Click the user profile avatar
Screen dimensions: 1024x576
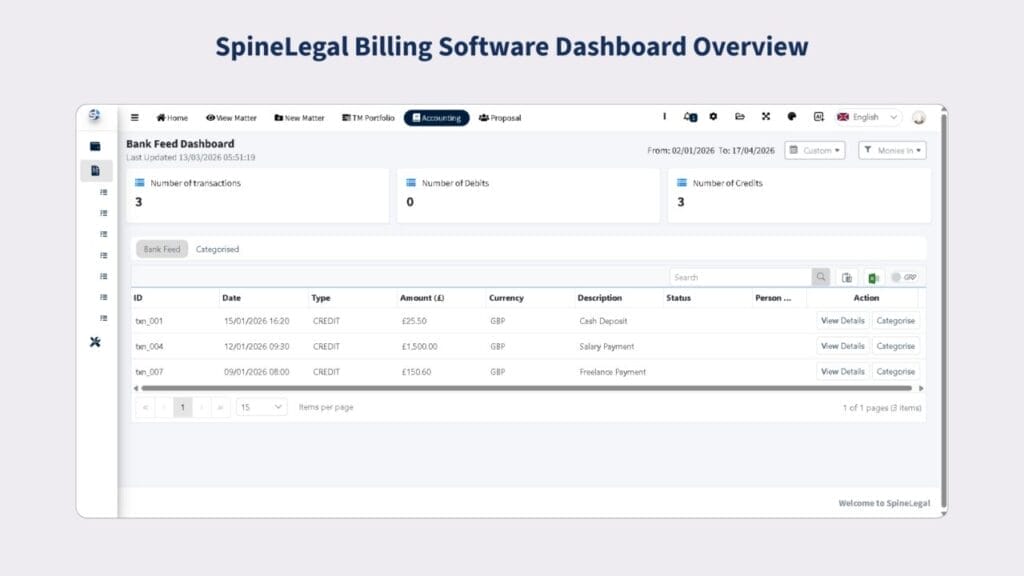tap(918, 118)
